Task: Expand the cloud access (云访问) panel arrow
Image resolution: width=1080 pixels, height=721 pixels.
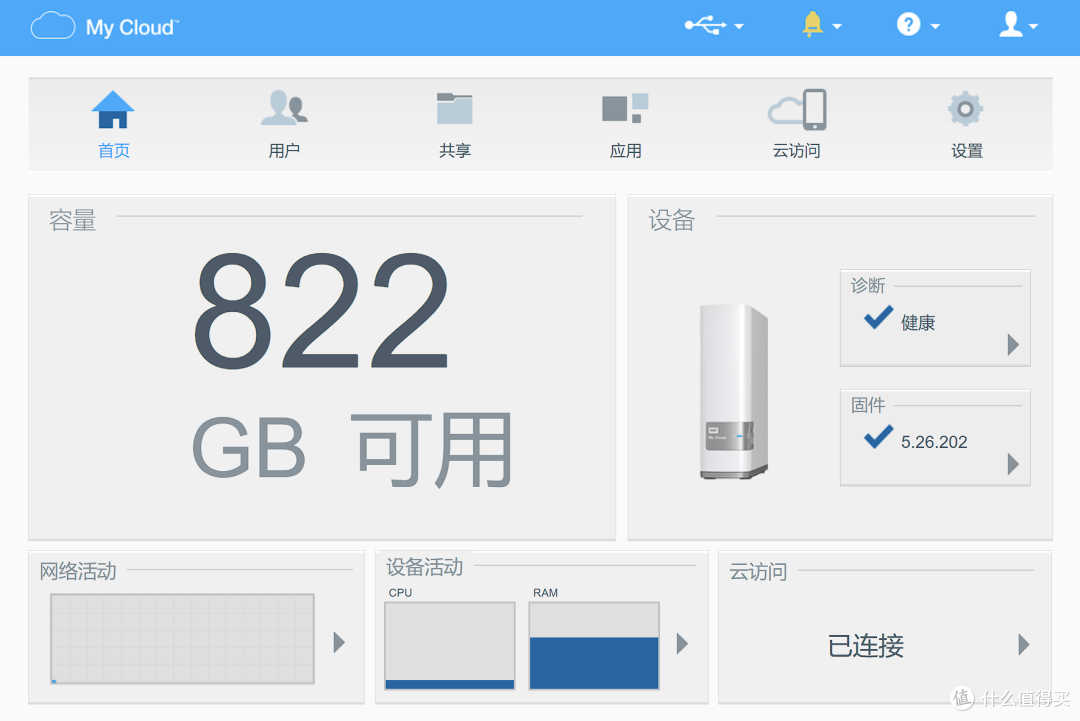Action: (1024, 645)
